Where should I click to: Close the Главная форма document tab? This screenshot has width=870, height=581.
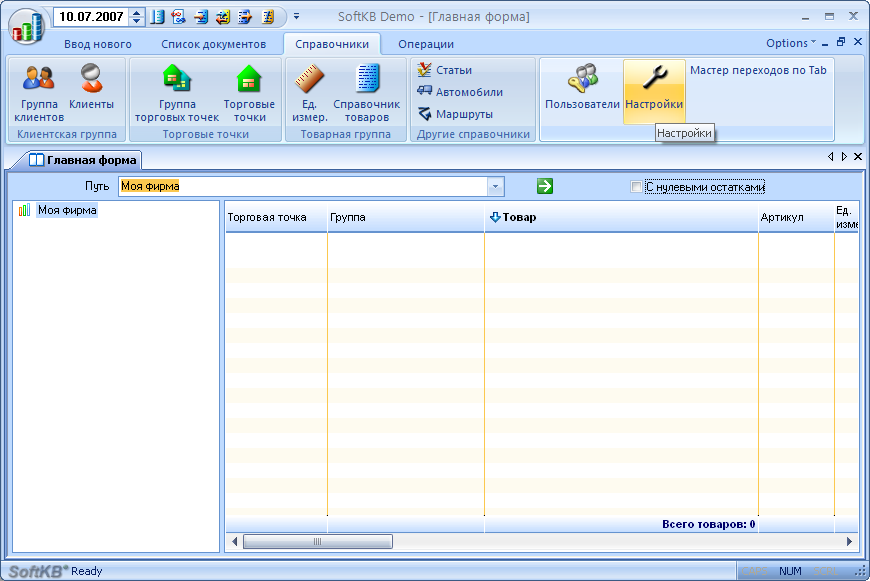858,156
